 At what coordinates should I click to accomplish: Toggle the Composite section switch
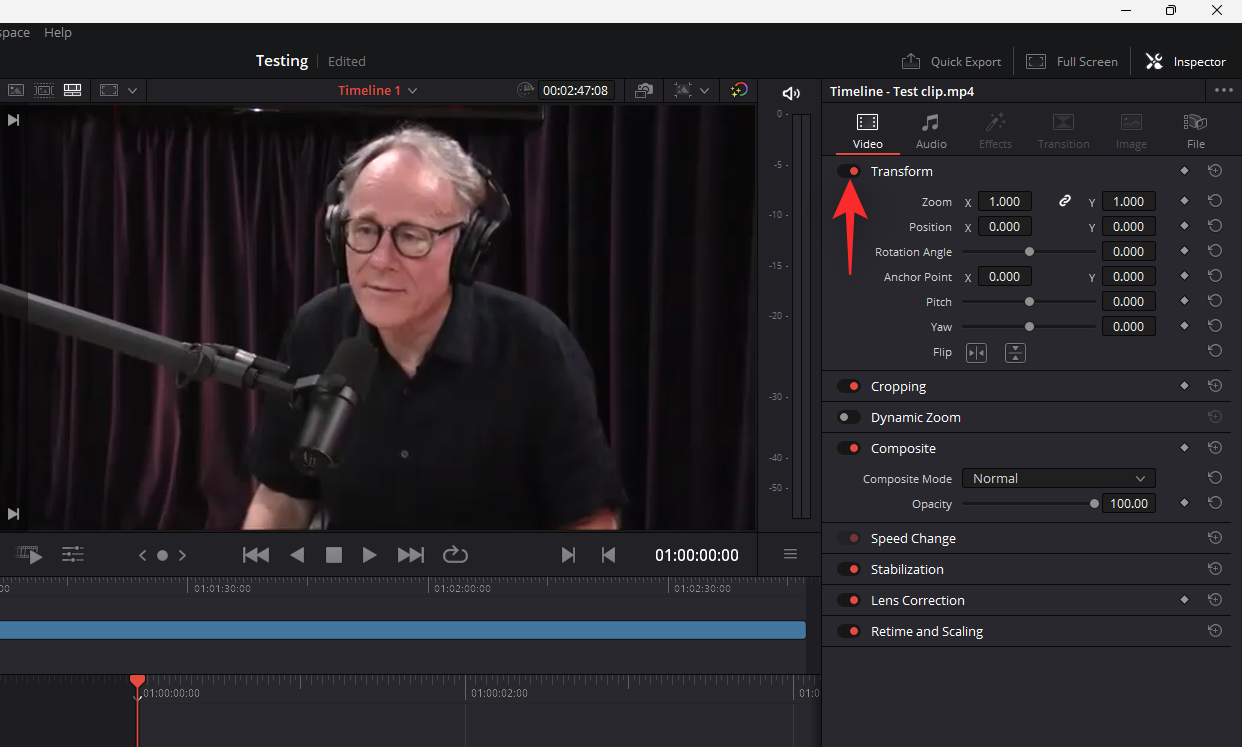tap(849, 448)
